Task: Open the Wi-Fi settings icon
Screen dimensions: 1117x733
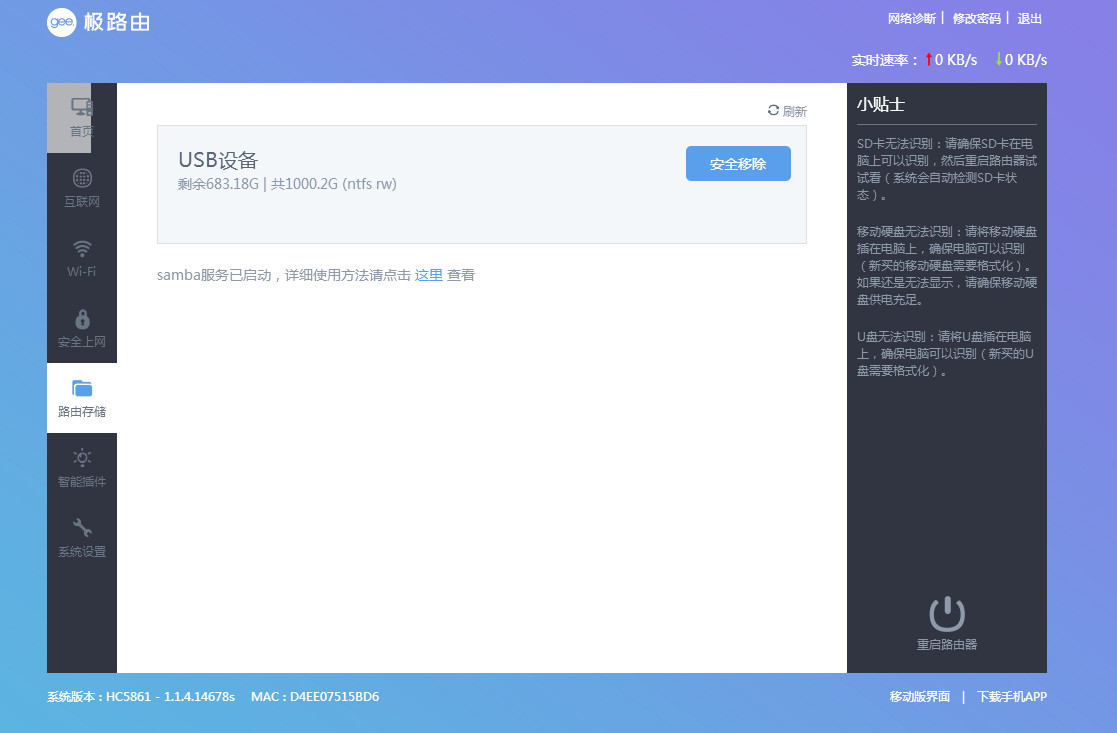Action: click(x=82, y=248)
